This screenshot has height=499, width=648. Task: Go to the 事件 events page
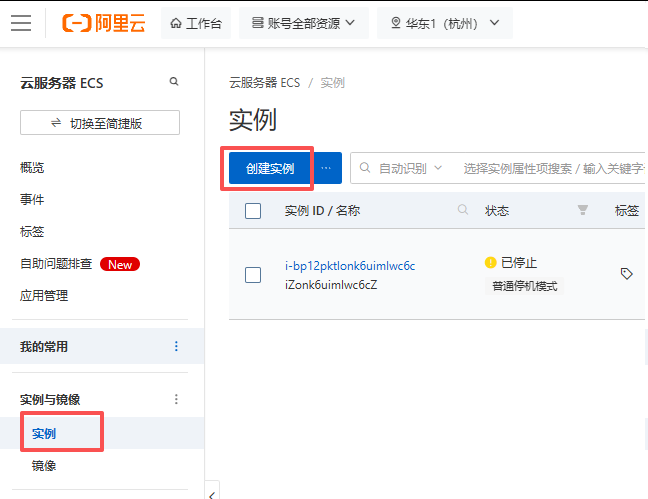tap(32, 200)
